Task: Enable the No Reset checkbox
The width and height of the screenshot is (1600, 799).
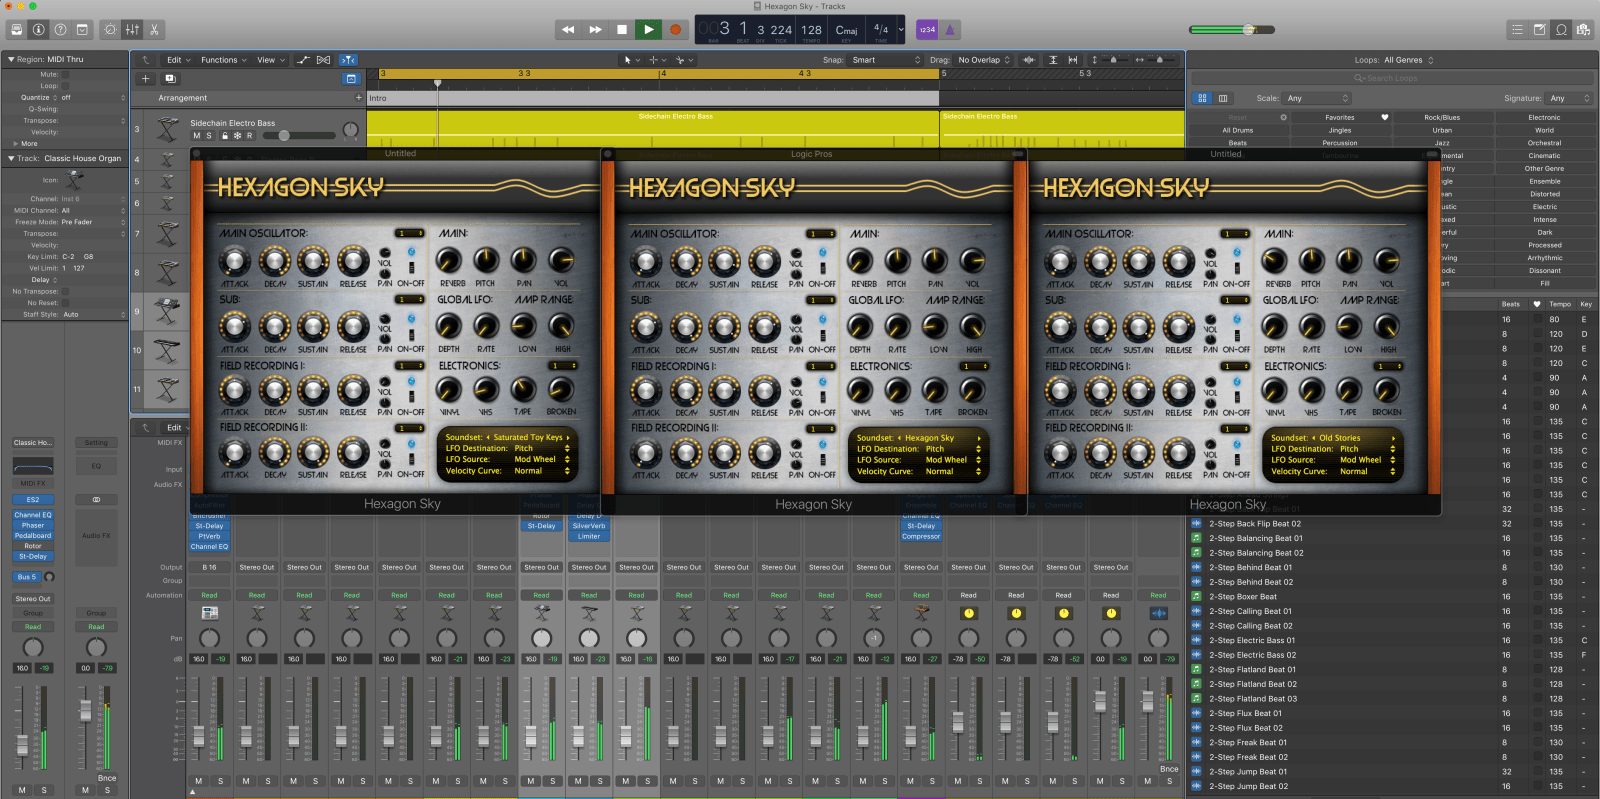Action: coord(66,303)
